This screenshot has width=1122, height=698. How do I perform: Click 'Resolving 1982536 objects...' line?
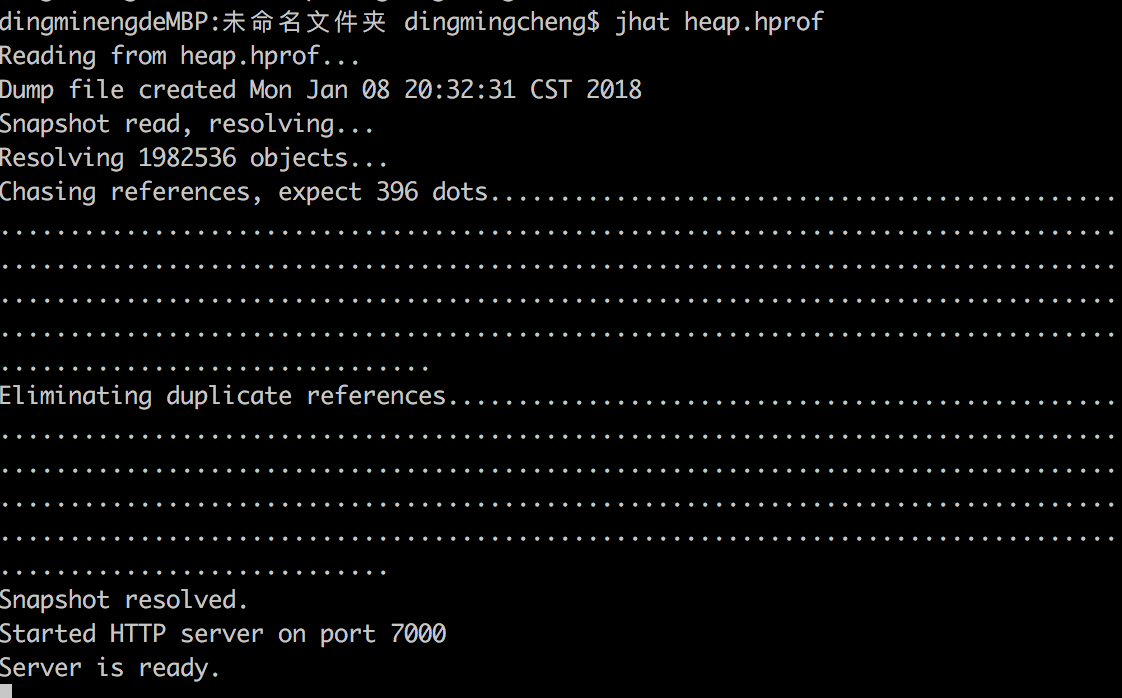tap(194, 157)
